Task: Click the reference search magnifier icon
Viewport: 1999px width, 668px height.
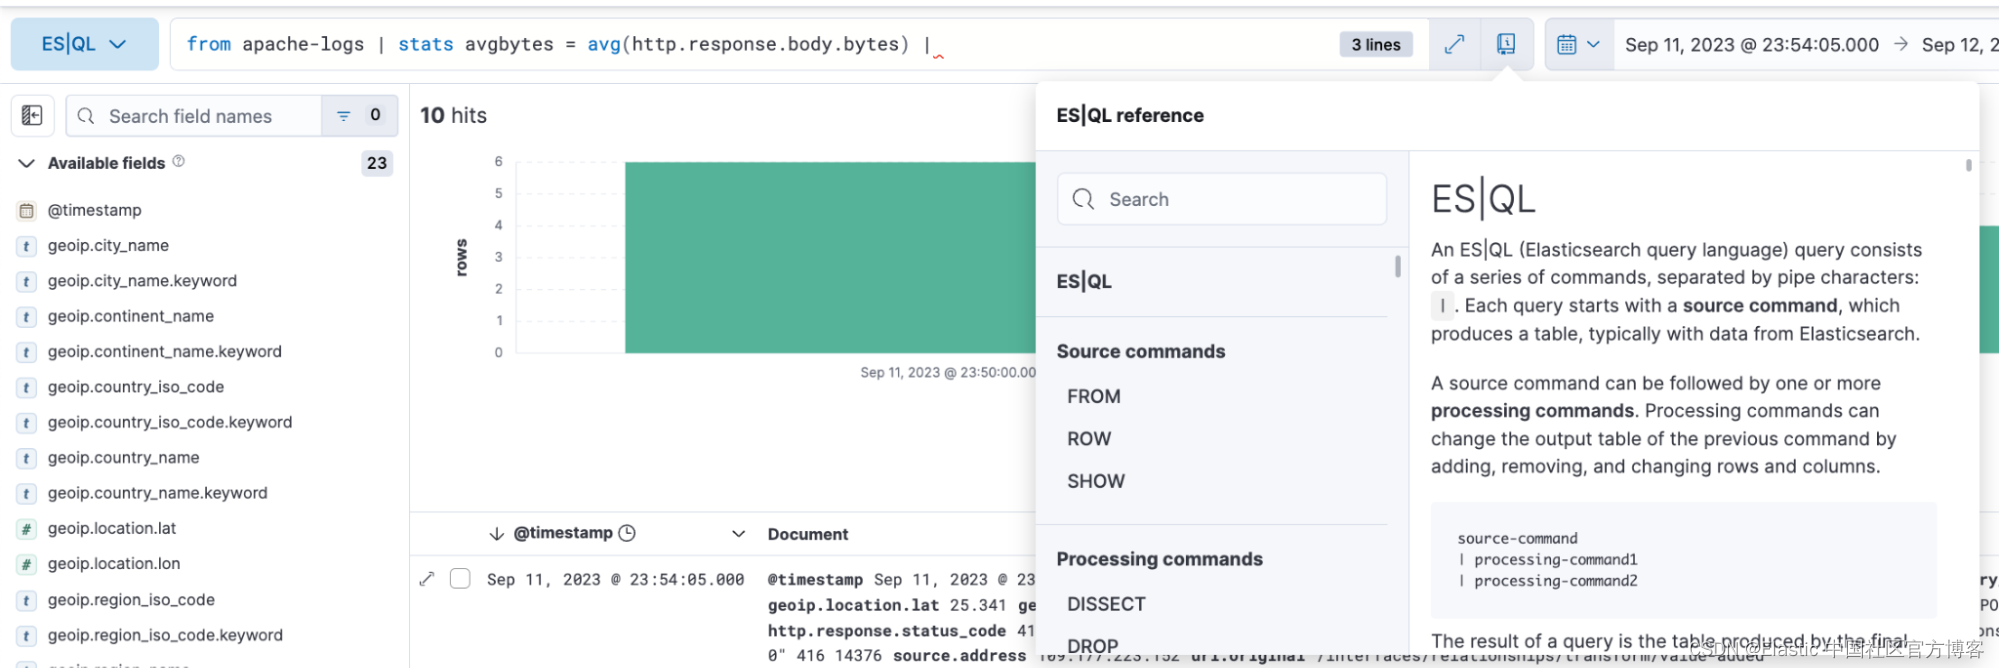Action: [1083, 199]
